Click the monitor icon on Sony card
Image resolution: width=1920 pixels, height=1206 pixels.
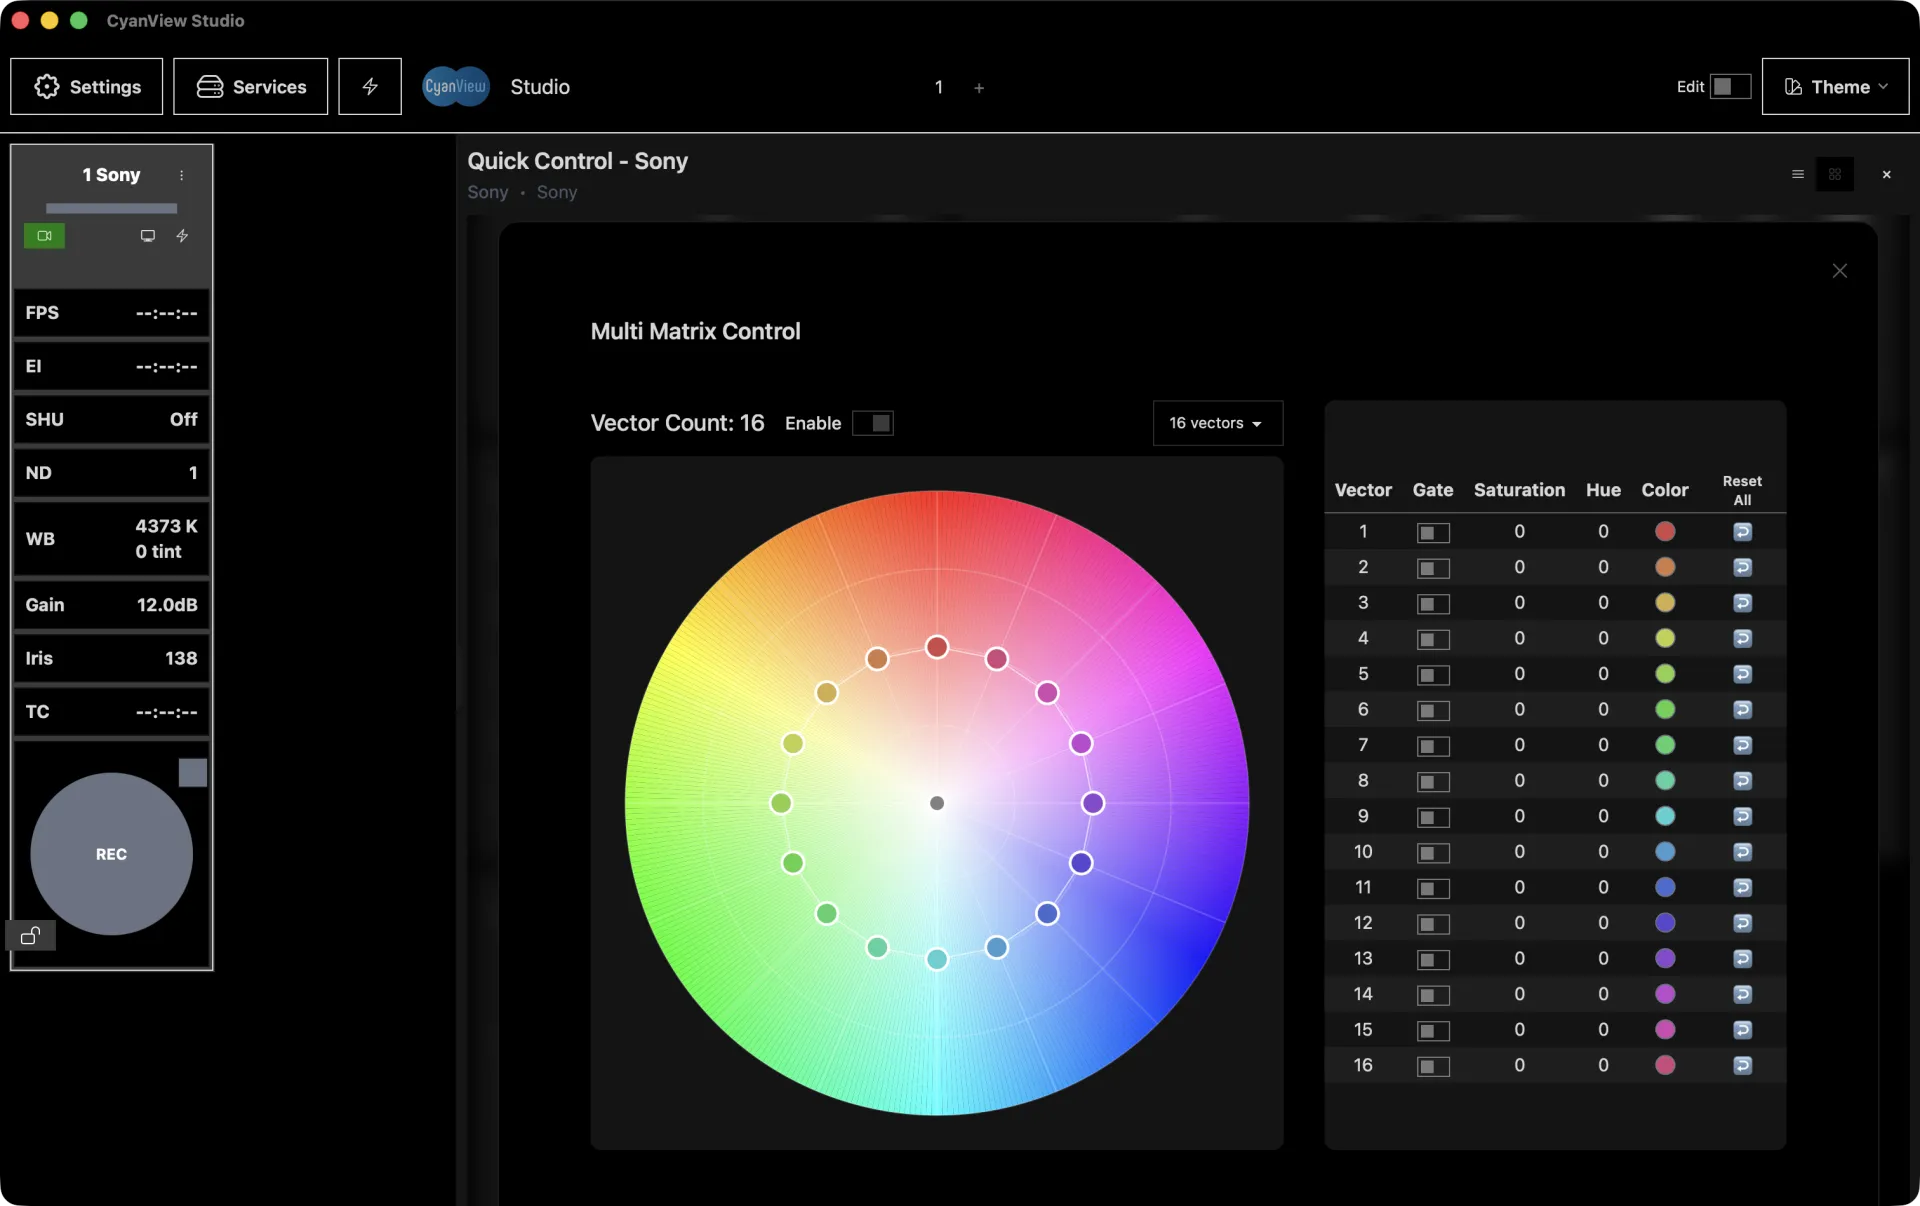[148, 236]
